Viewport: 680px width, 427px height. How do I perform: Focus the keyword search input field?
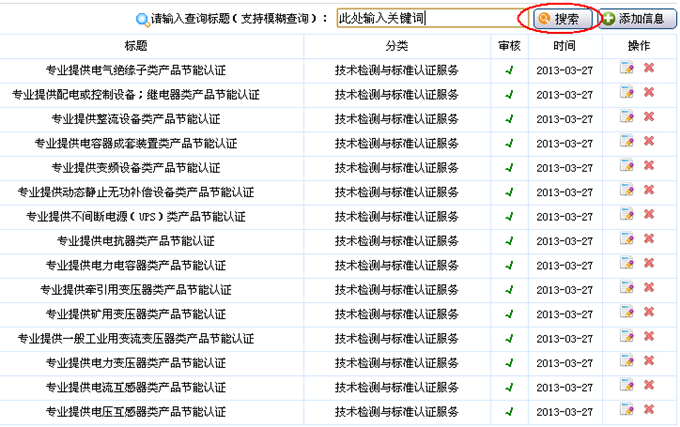pos(428,19)
